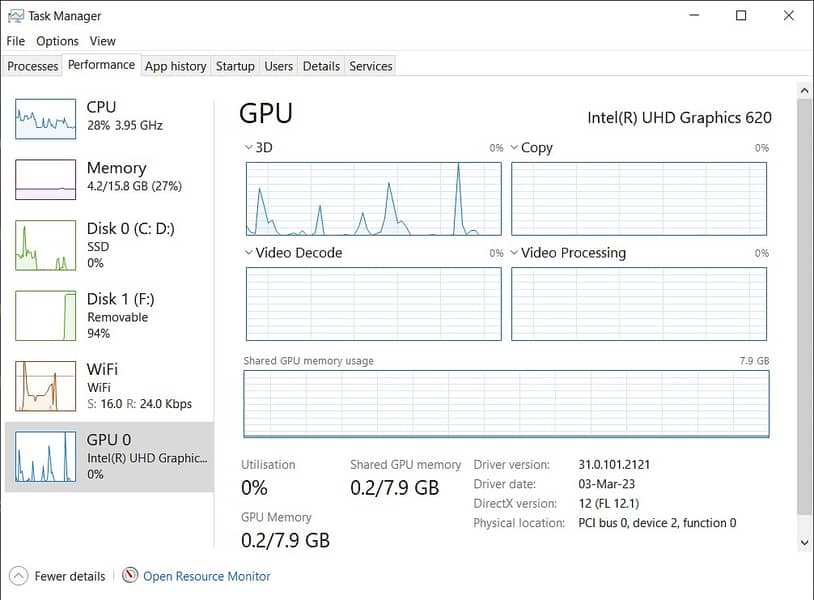
Task: Switch to the Startup tab
Action: [x=235, y=66]
